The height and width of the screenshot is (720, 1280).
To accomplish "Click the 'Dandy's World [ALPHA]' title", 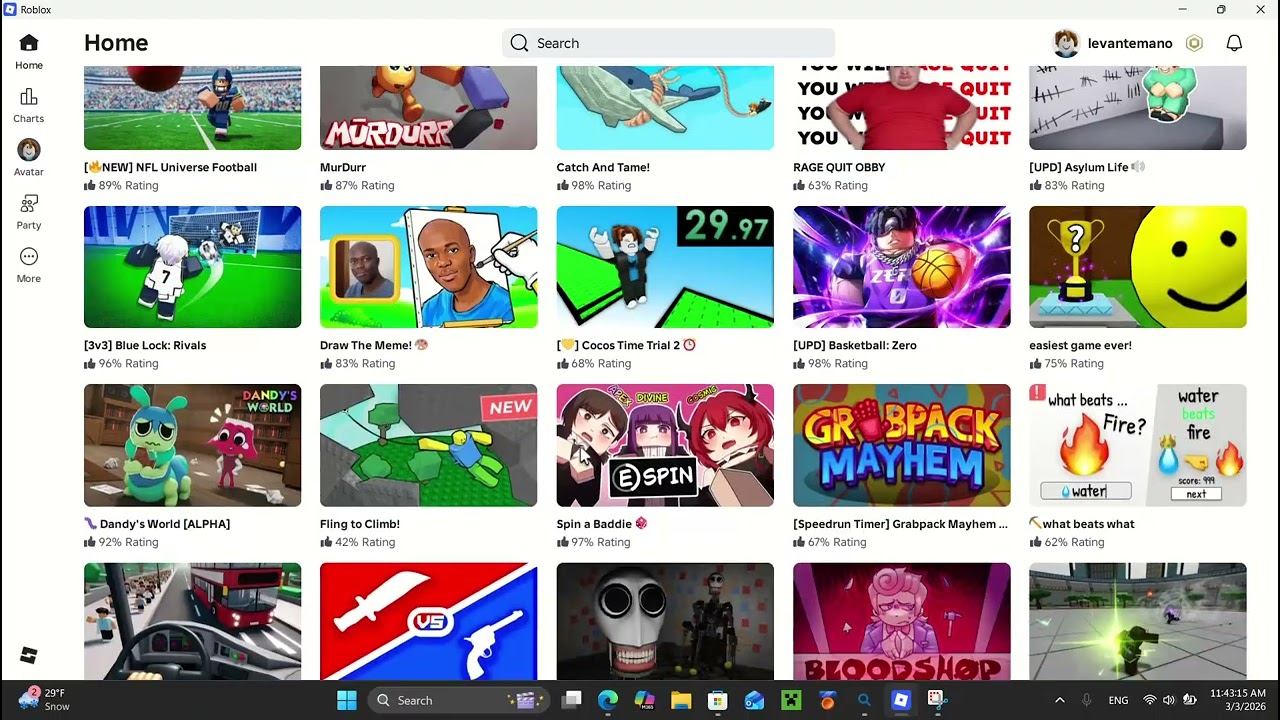I will [x=157, y=524].
